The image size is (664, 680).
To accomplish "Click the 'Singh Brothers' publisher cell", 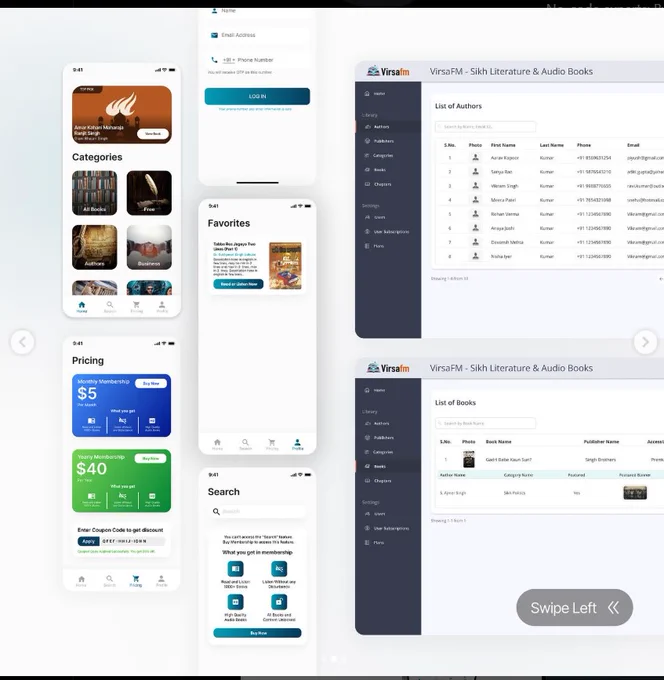I will tap(600, 460).
